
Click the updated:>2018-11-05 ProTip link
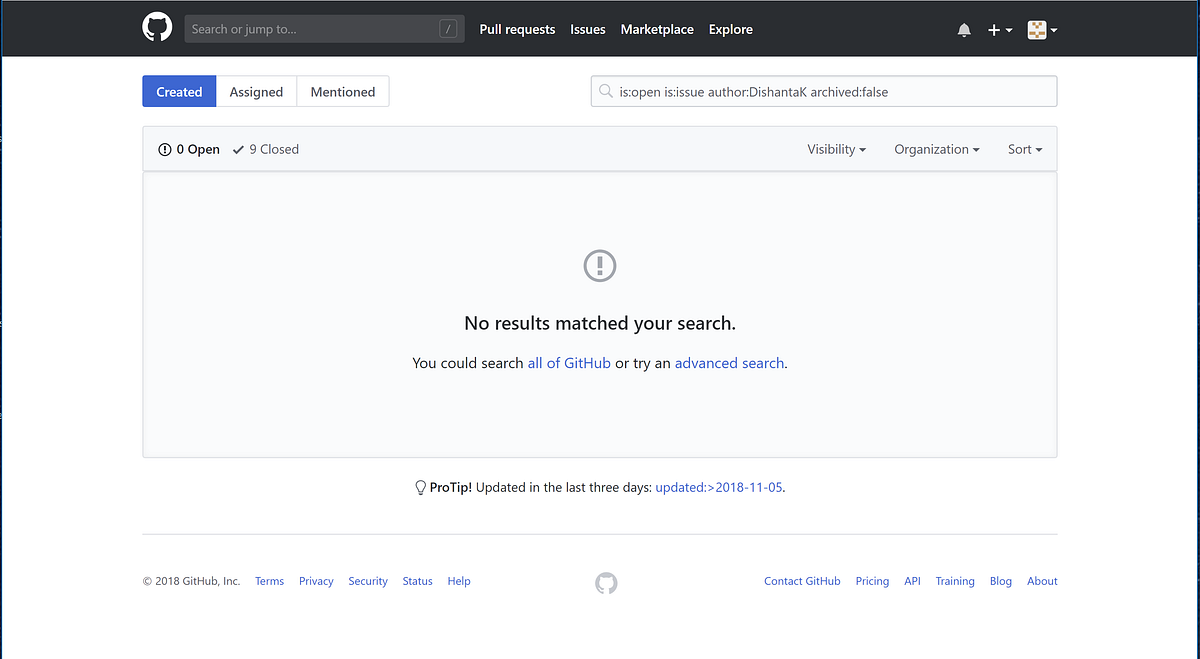[x=718, y=487]
